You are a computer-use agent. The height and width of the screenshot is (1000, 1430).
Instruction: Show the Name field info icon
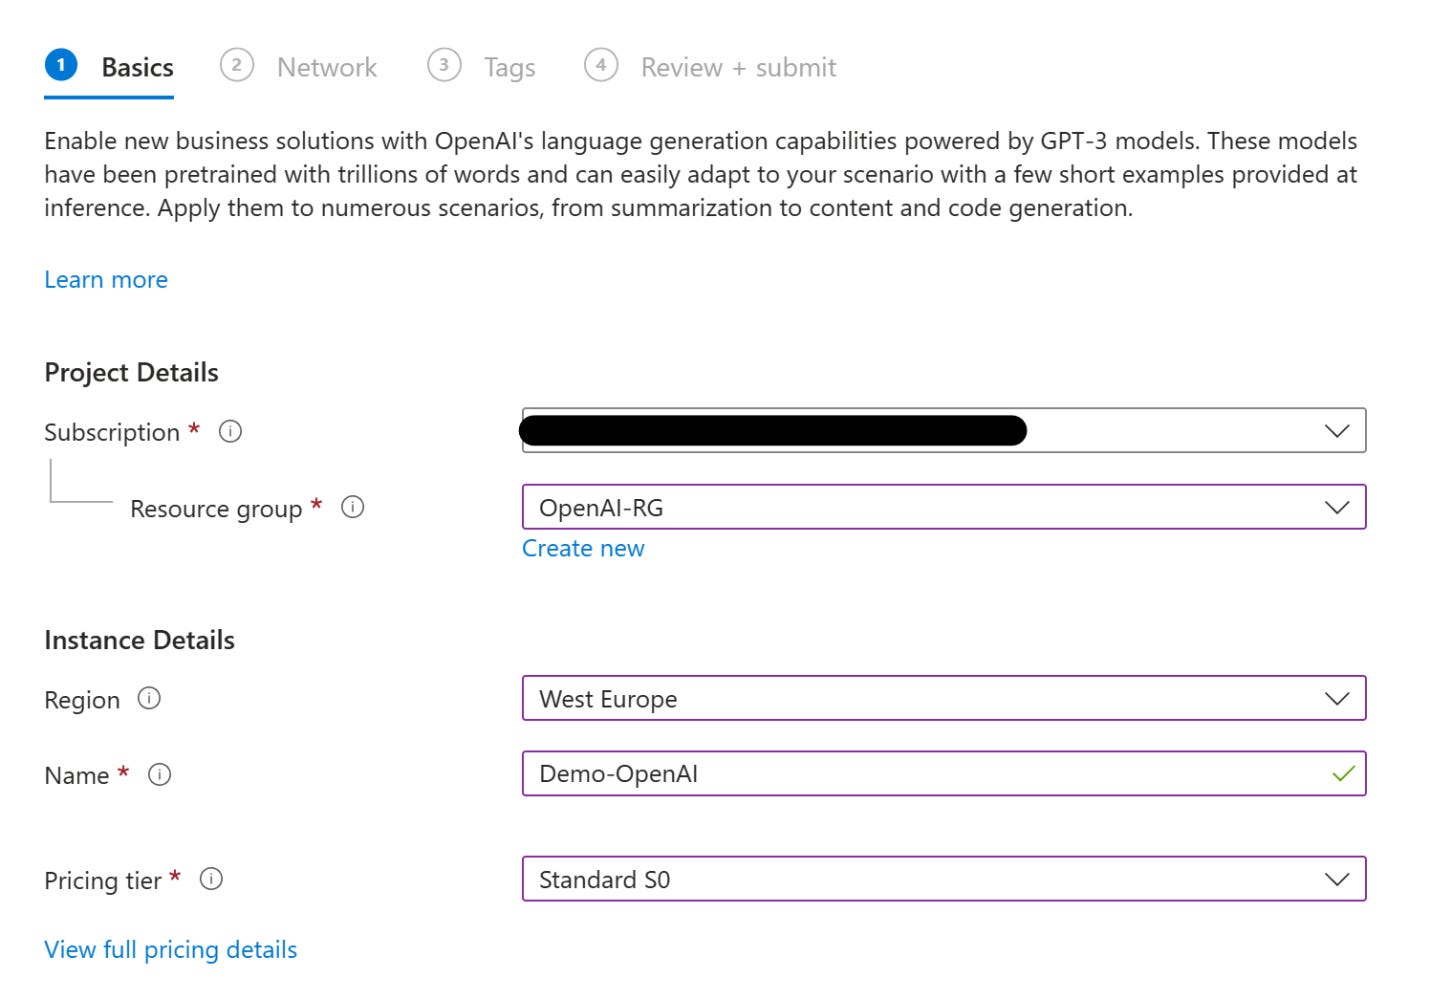(x=159, y=774)
